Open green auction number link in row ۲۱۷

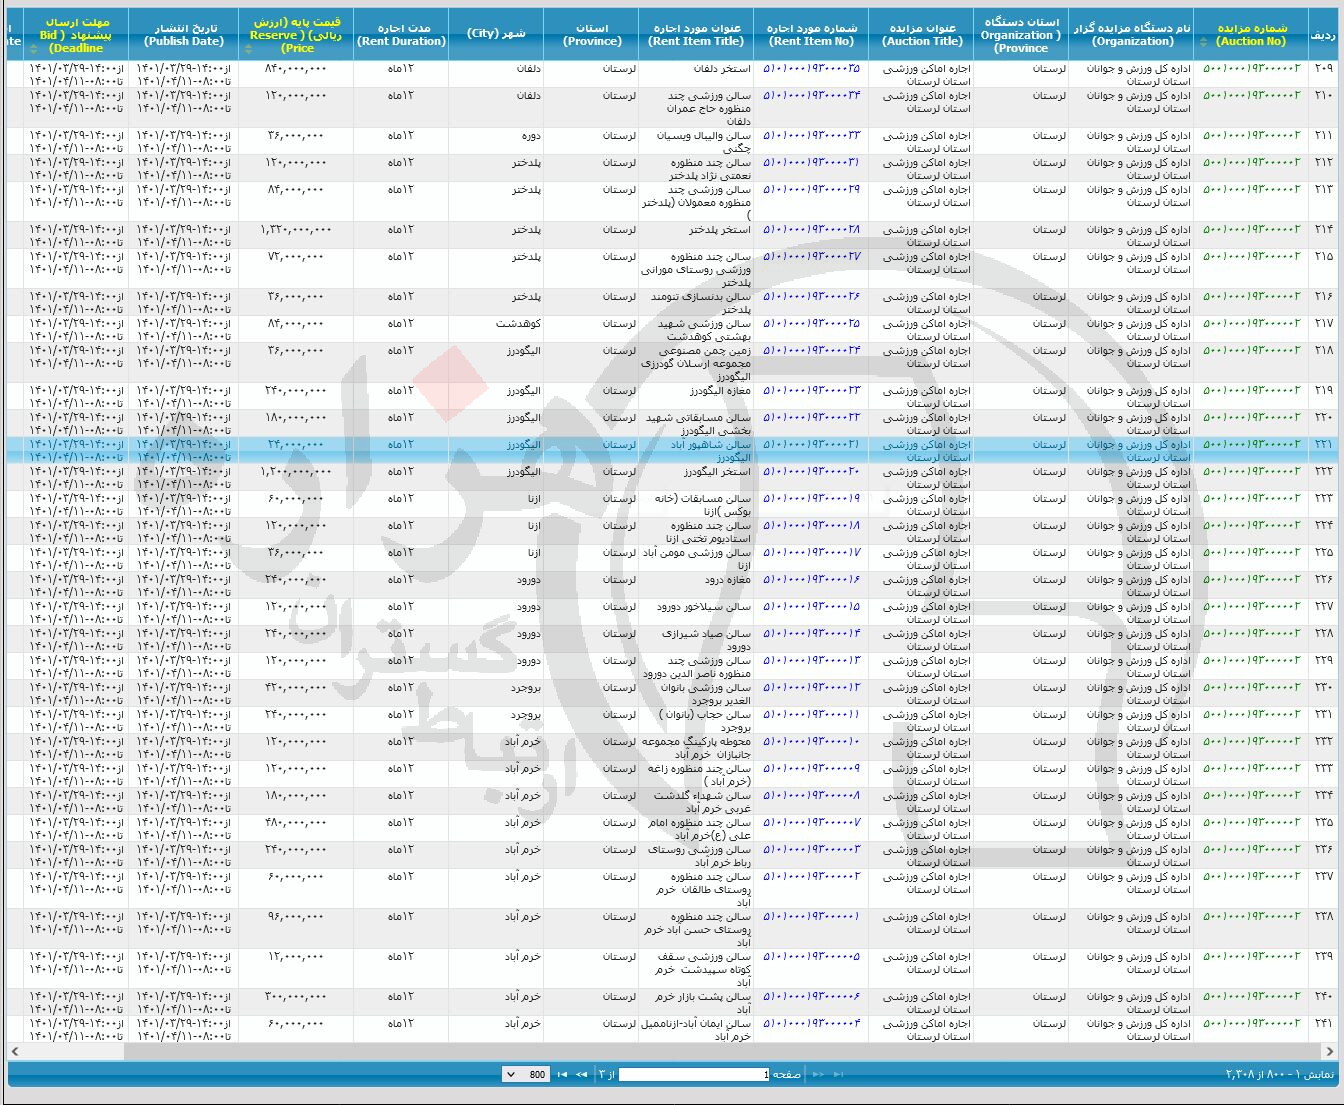click(1251, 323)
